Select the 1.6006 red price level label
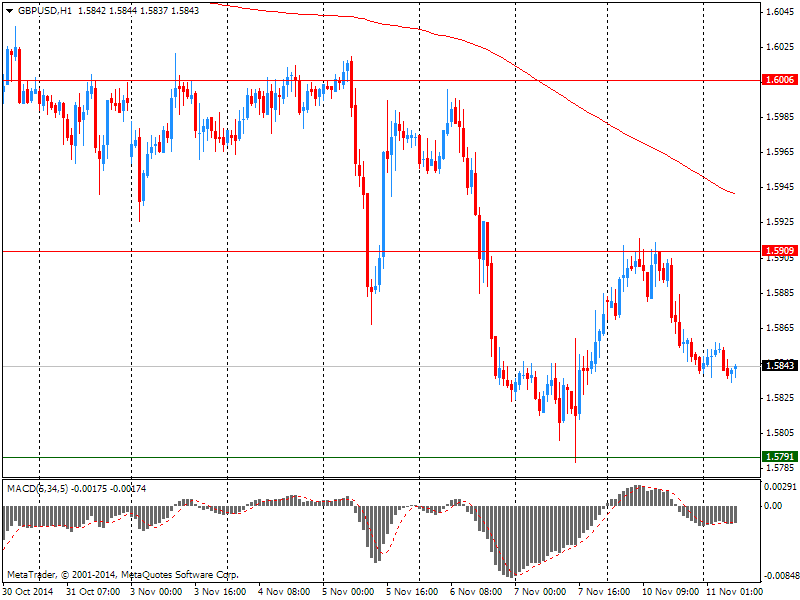The image size is (800, 600). point(780,80)
